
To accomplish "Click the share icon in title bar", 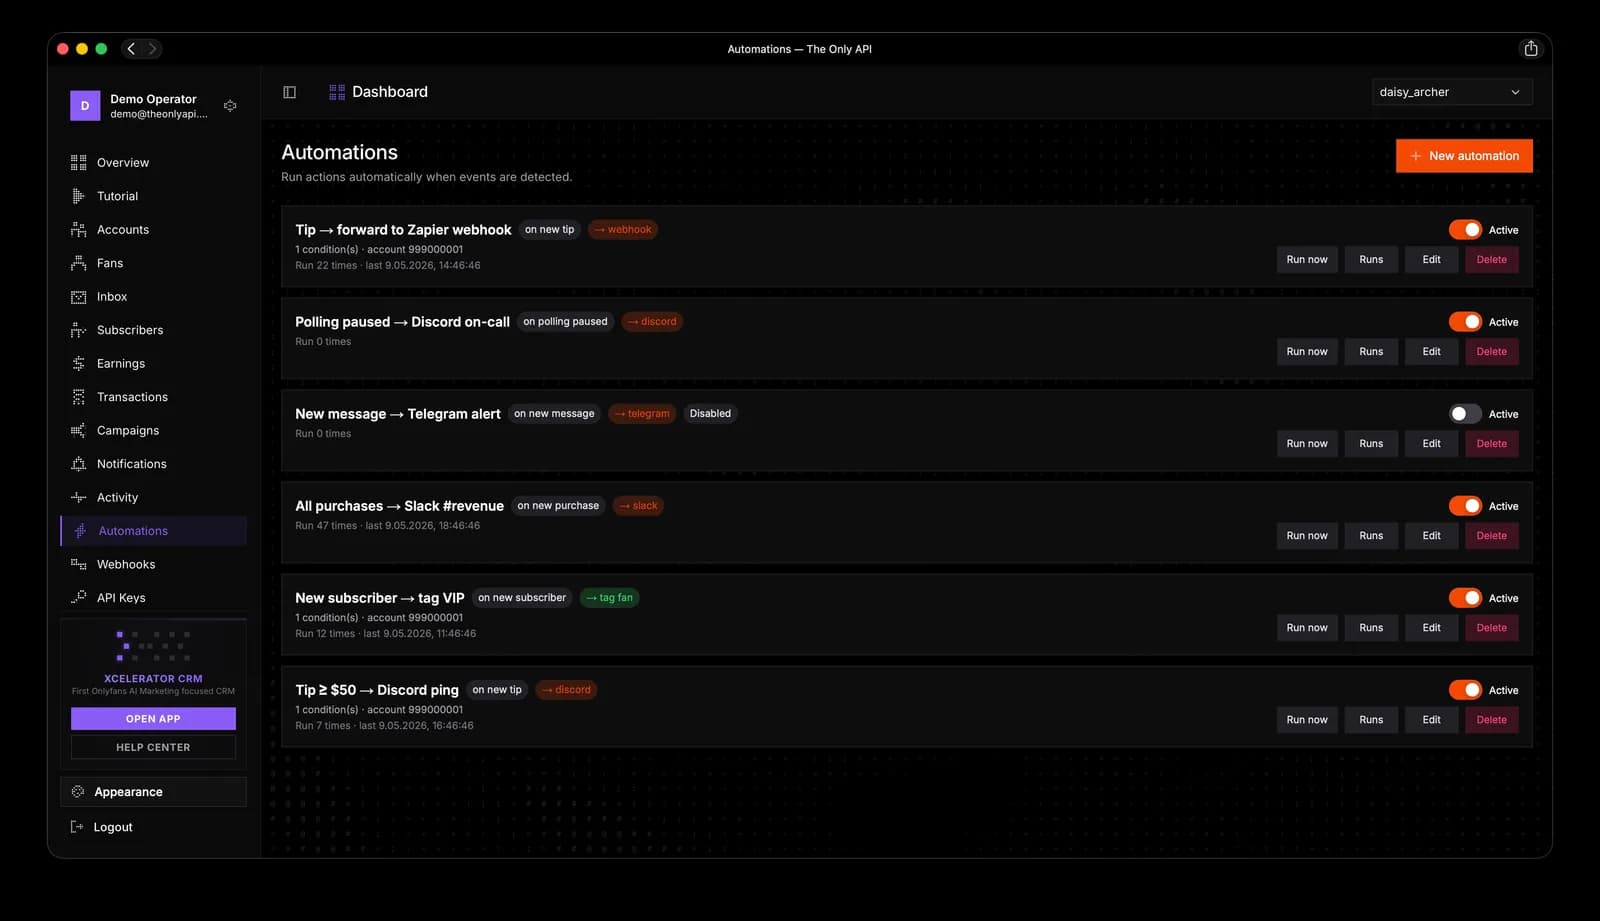I will coord(1530,49).
